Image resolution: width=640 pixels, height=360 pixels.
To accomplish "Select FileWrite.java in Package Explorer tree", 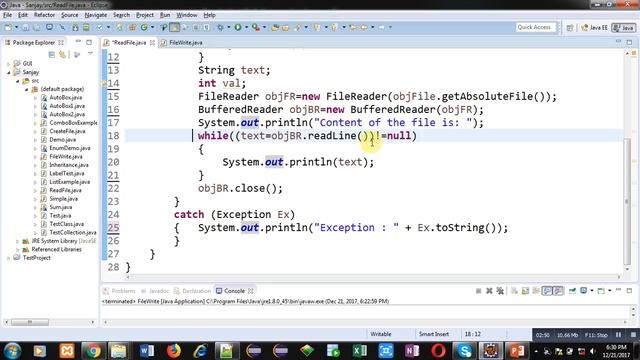I will click(x=66, y=156).
